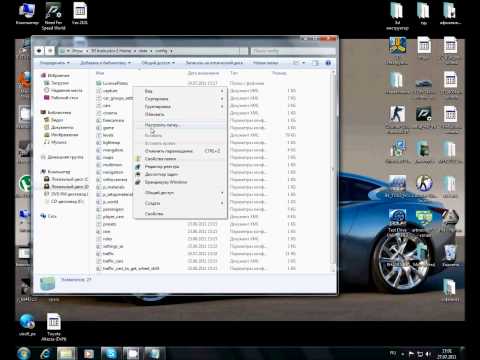
Task: Expand the Группировка submenu
Action: pyautogui.click(x=180, y=107)
